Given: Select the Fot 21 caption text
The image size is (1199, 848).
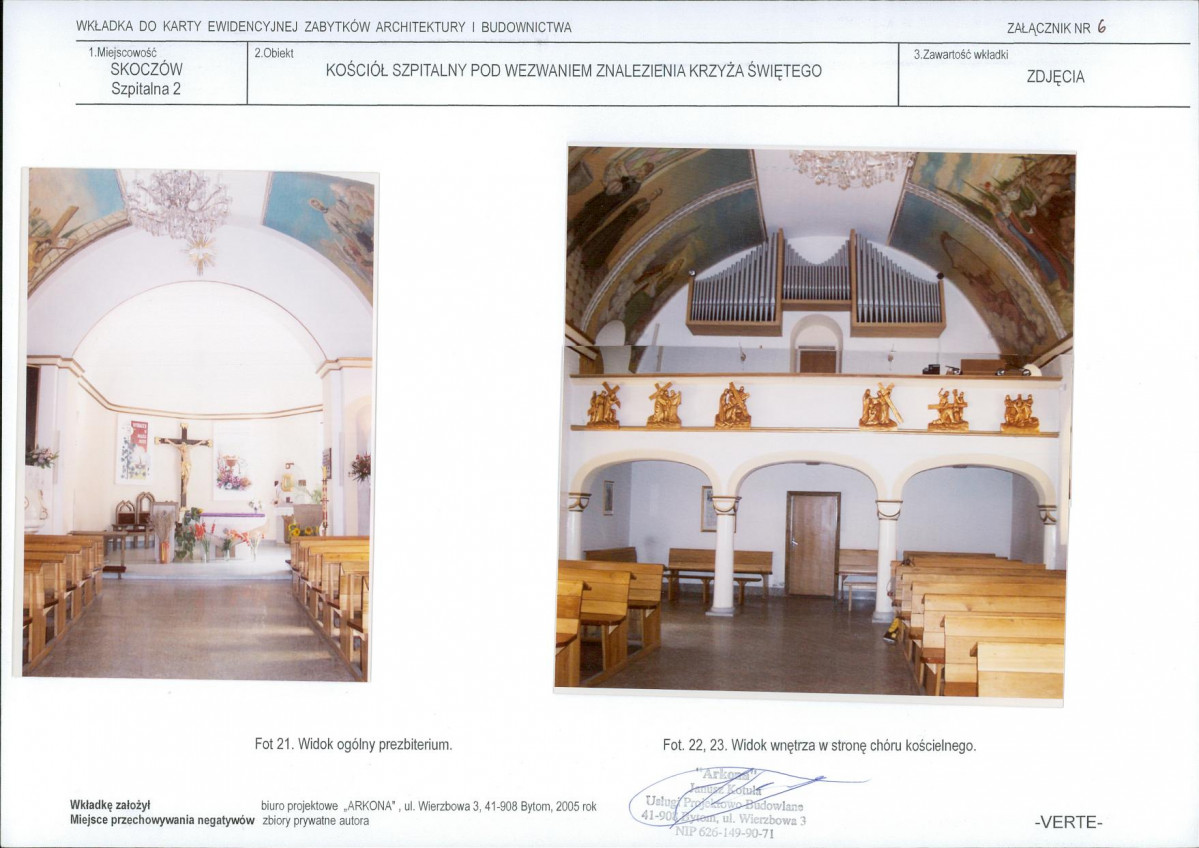Looking at the screenshot, I should 353,744.
